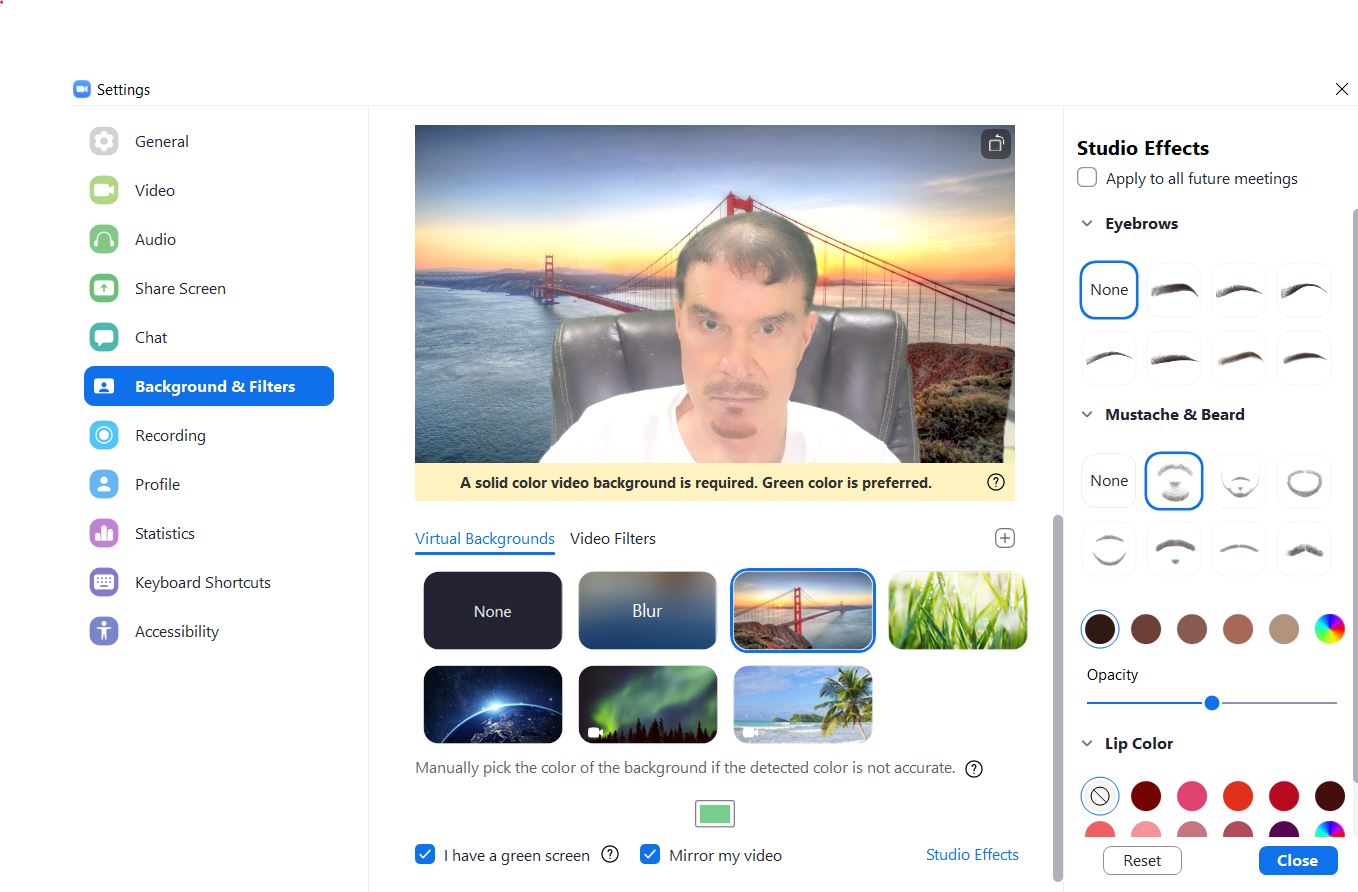1358x892 pixels.
Task: Click help icon next to green screen
Action: point(610,854)
